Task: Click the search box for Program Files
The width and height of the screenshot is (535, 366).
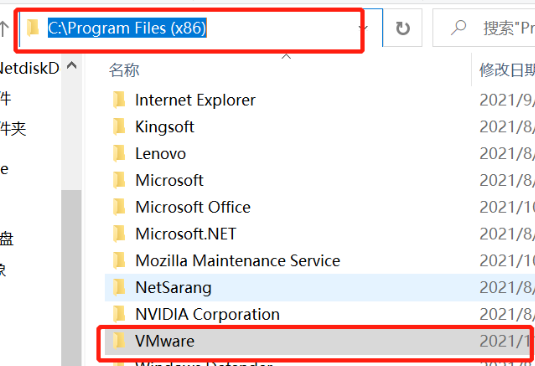Action: click(483, 28)
